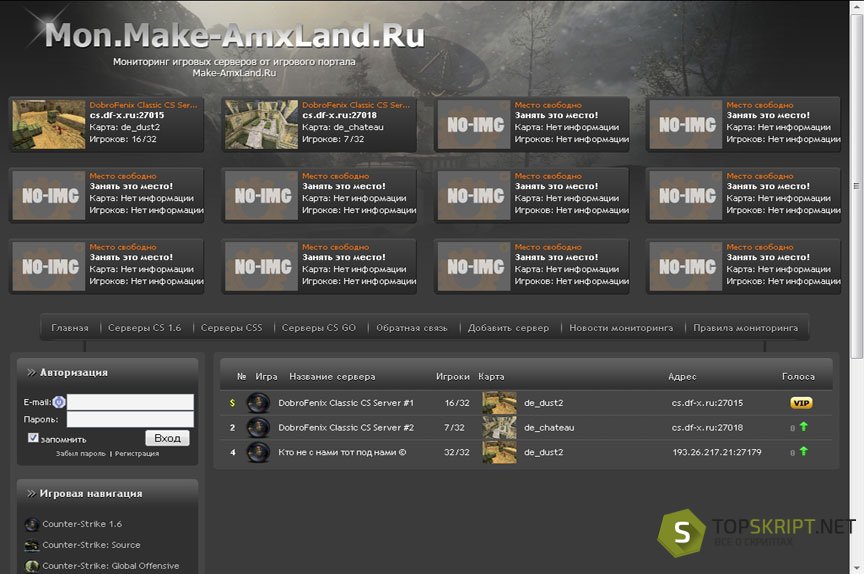Image resolution: width=864 pixels, height=574 pixels.
Task: Click top banner de_dust2 map thumbnail
Action: click(x=49, y=124)
